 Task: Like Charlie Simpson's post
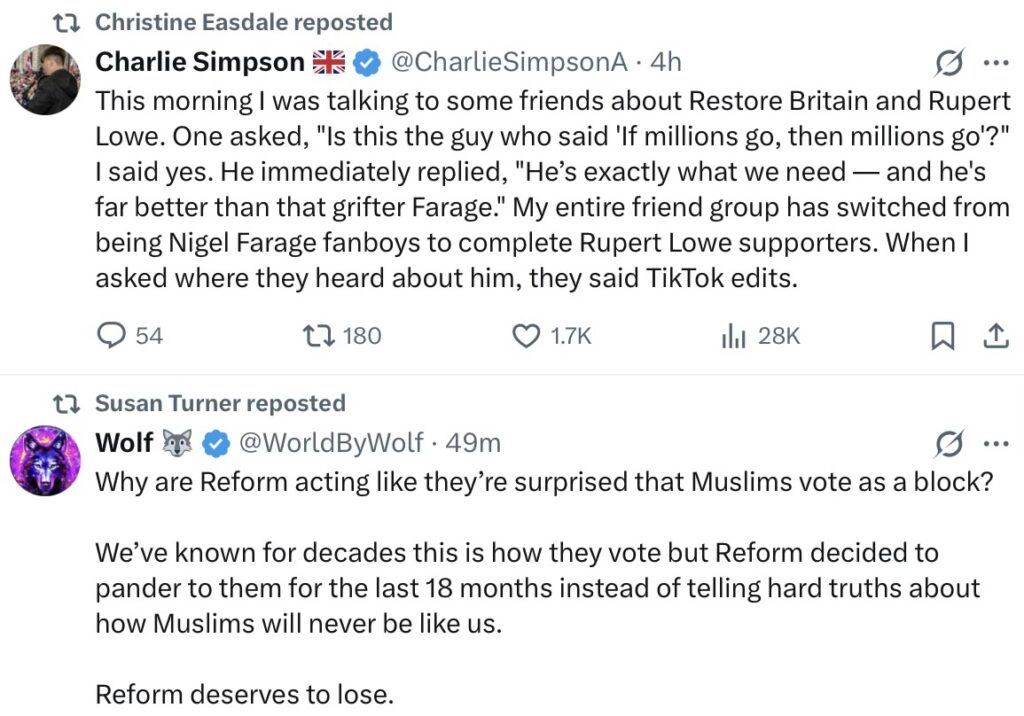pyautogui.click(x=526, y=336)
